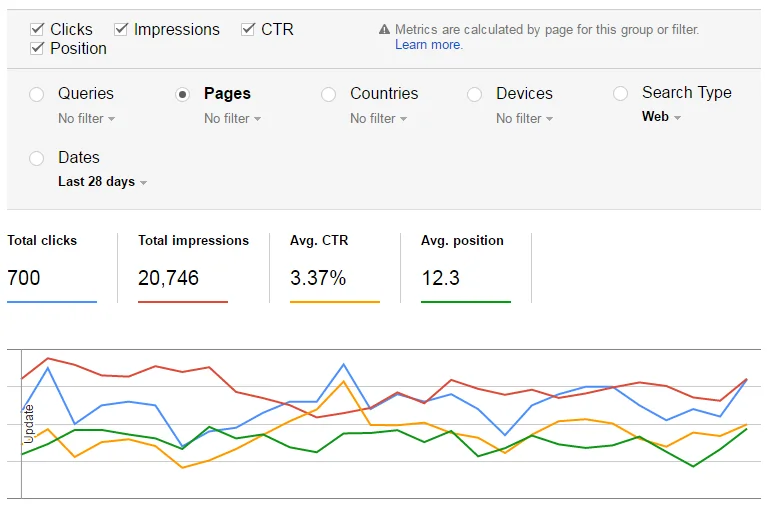767x505 pixels.
Task: Click the green line under Avg. position
Action: click(466, 302)
